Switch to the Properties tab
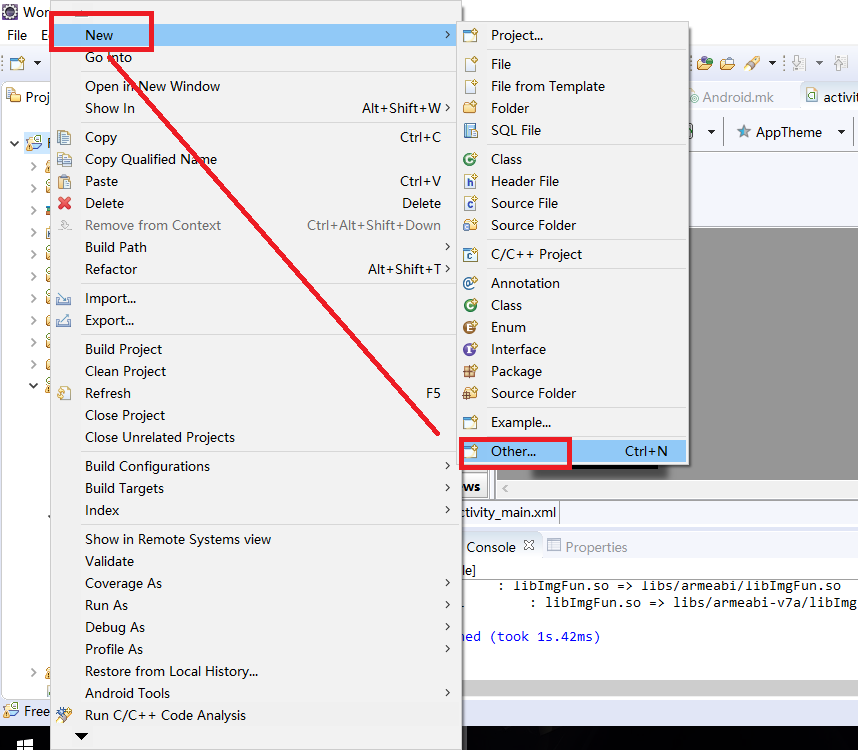The height and width of the screenshot is (750, 858). [x=588, y=547]
